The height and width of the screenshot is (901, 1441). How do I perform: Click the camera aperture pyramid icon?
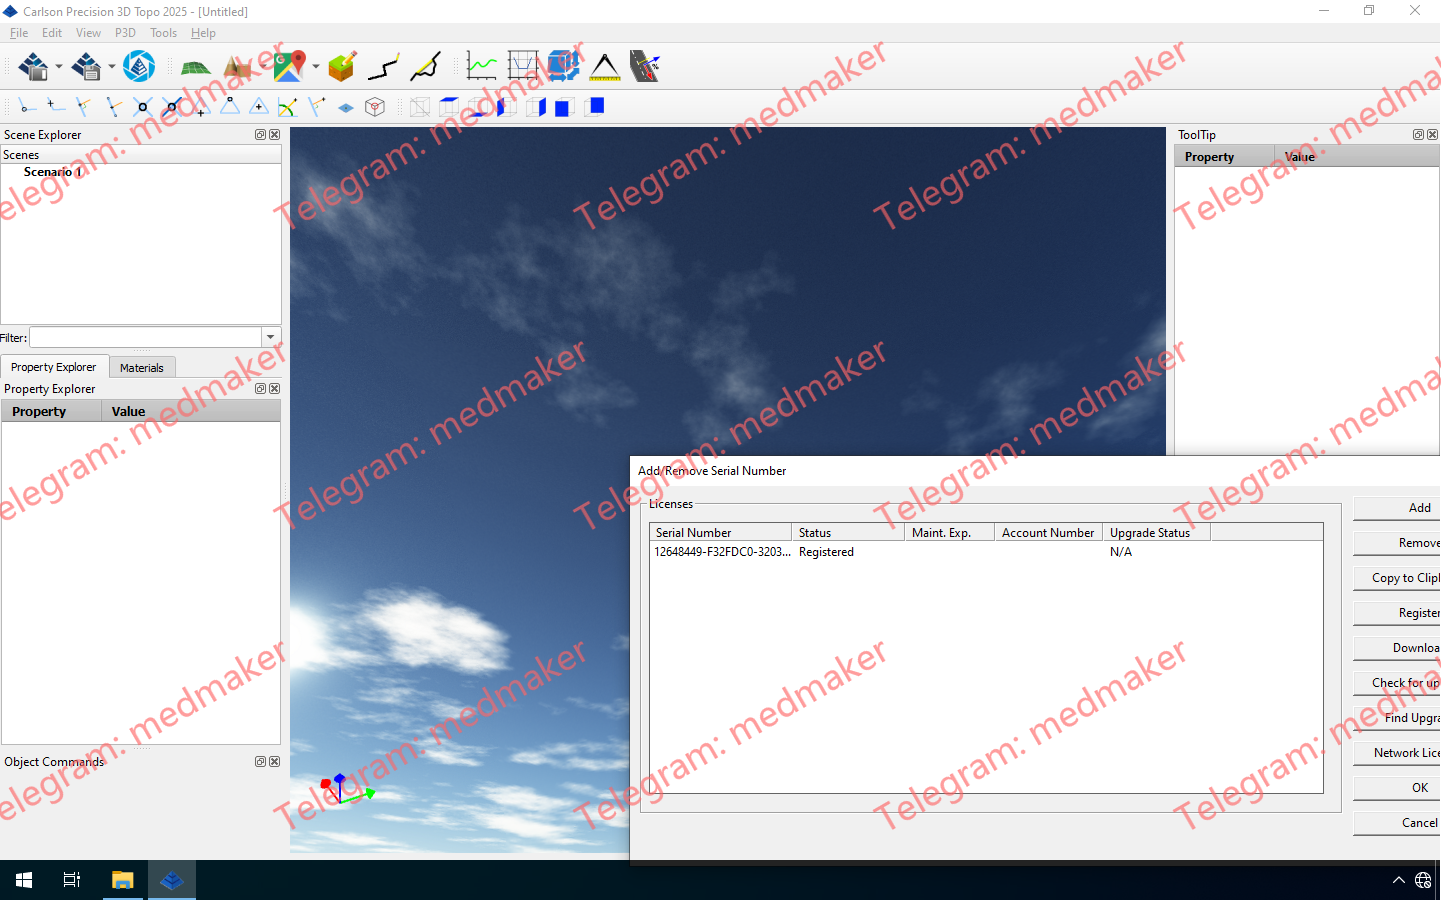click(139, 67)
